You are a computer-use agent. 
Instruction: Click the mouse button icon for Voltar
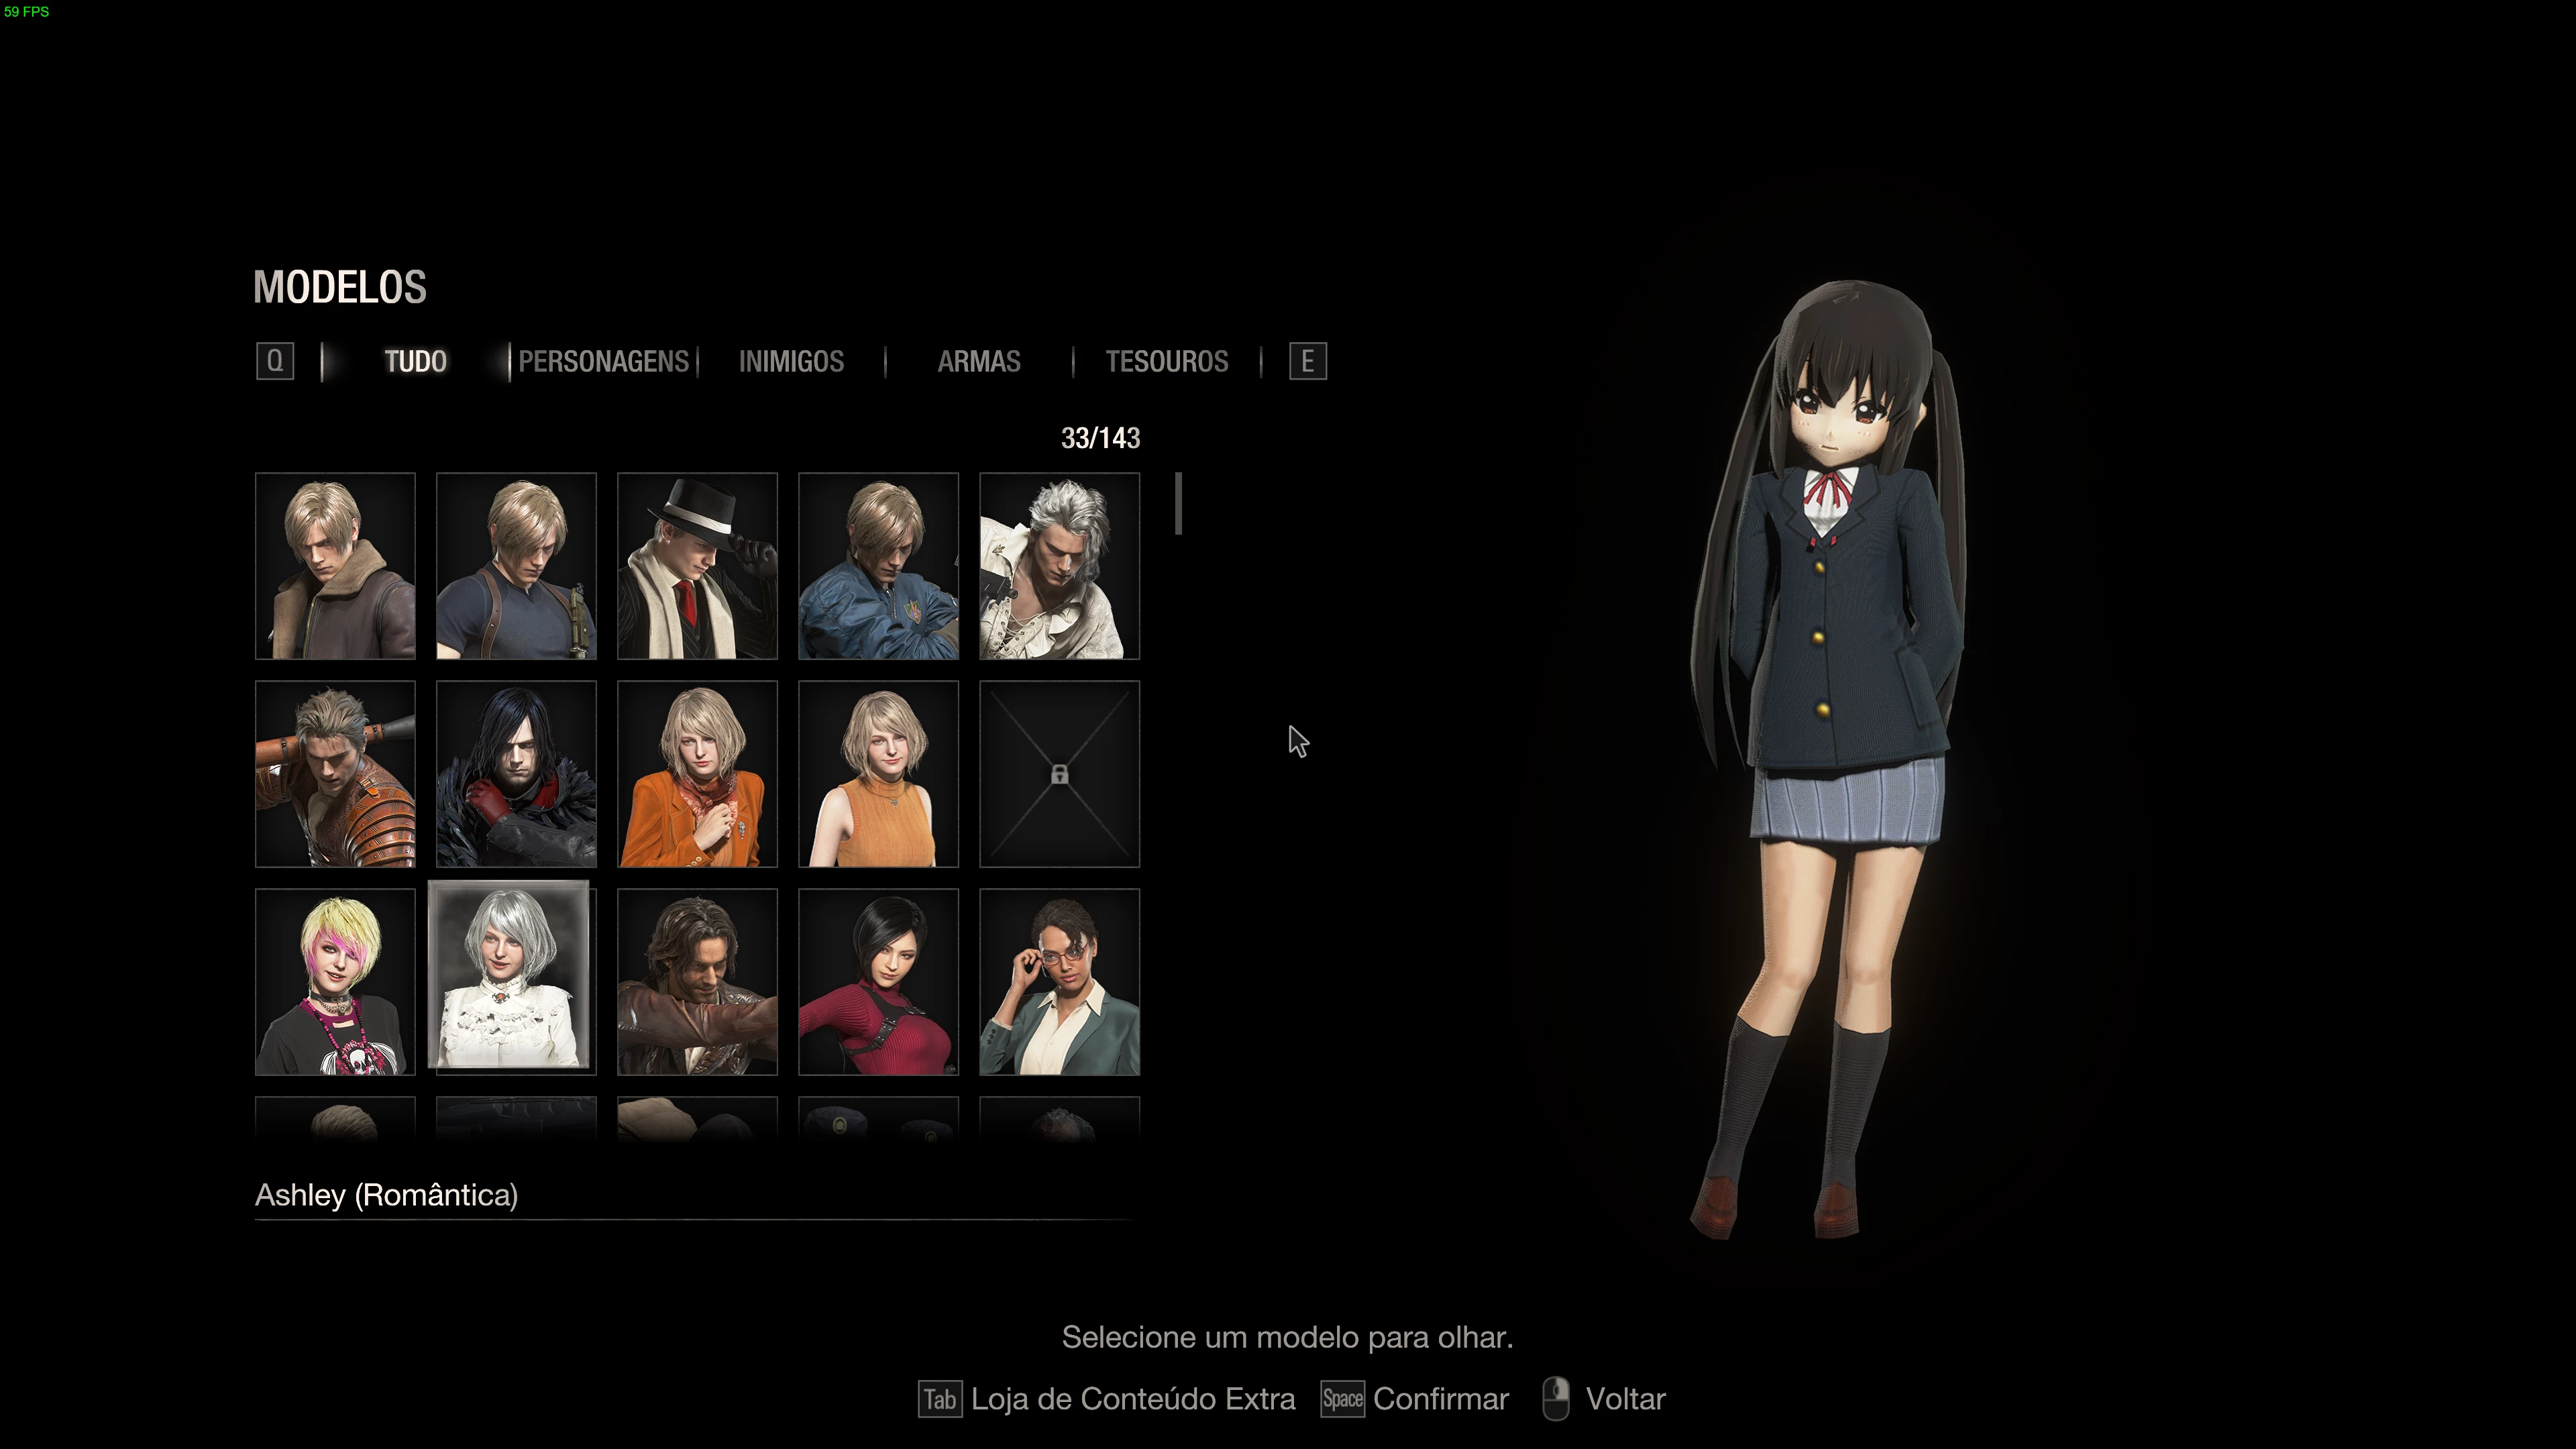tap(1556, 1398)
